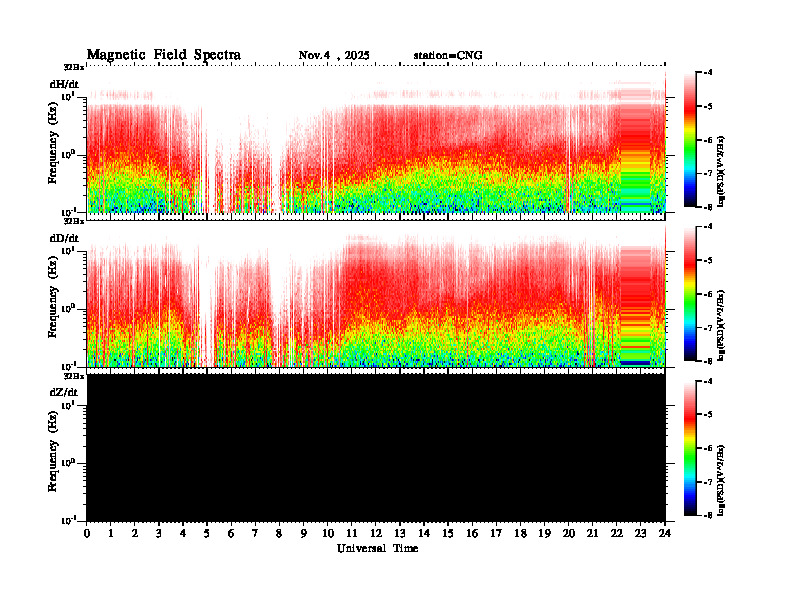Select the dH/dt panel label
The width and height of the screenshot is (792, 612).
coord(64,84)
